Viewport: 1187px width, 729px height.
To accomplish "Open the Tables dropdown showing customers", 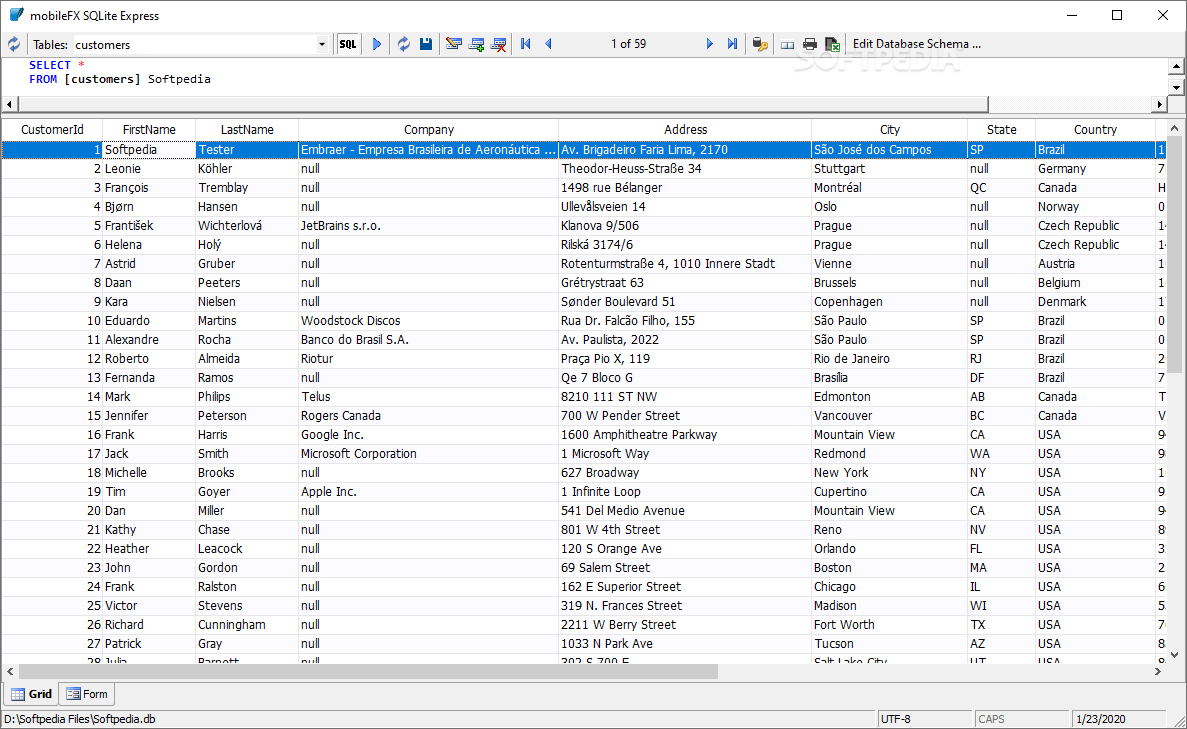I will coord(322,45).
